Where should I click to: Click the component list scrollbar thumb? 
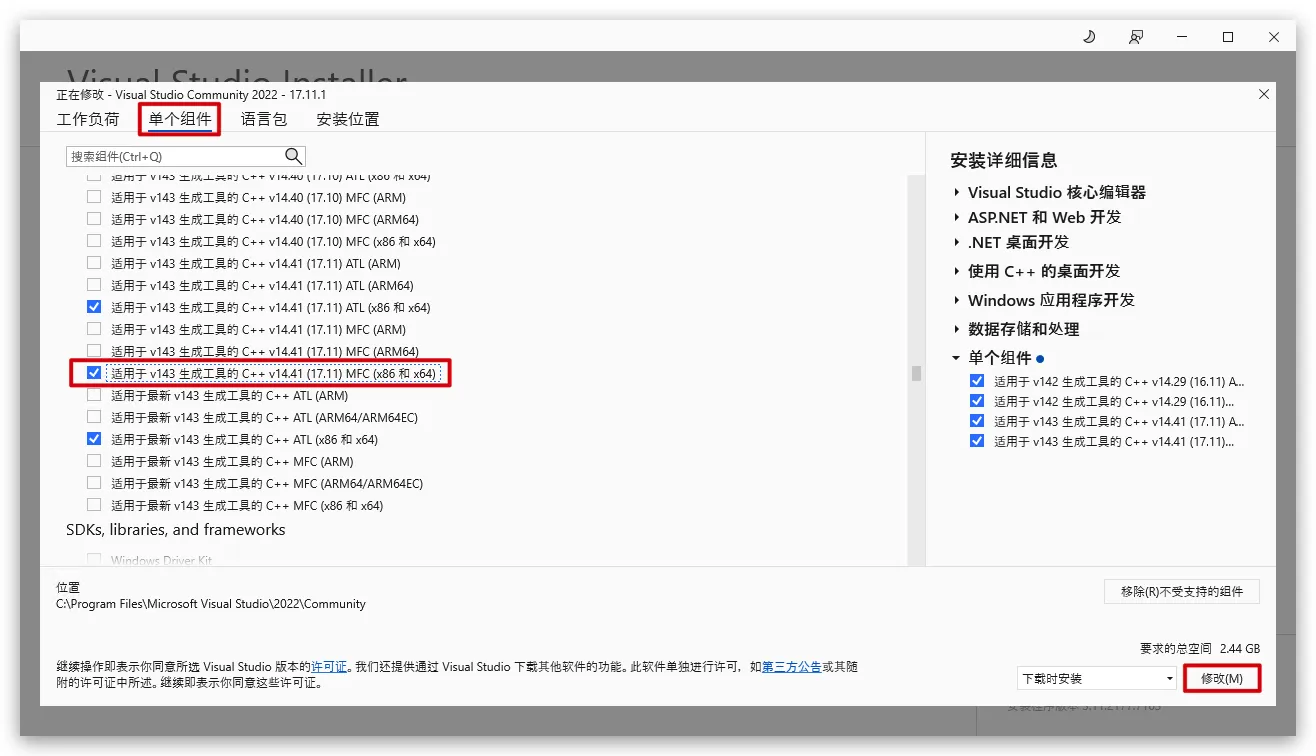pos(915,373)
